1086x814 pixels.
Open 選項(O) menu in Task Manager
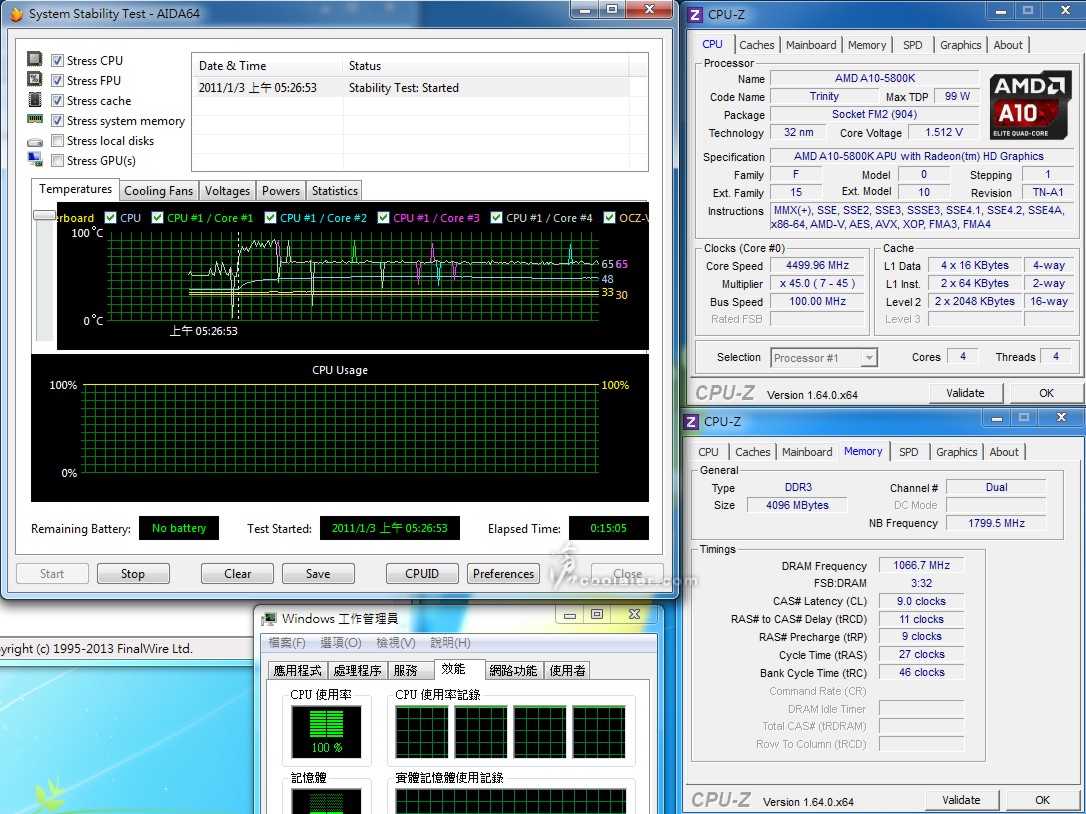tap(341, 643)
